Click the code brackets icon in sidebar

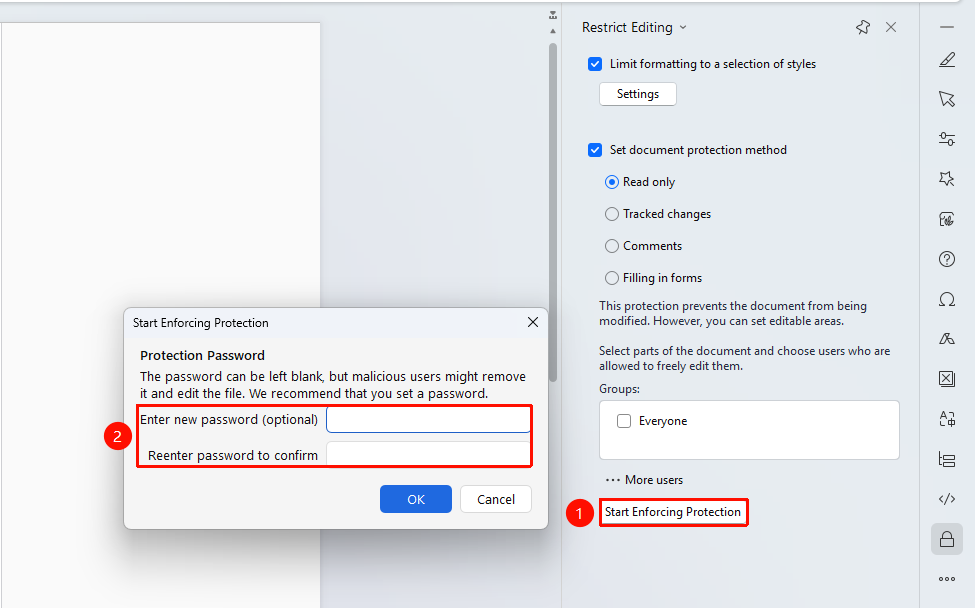tap(946, 499)
